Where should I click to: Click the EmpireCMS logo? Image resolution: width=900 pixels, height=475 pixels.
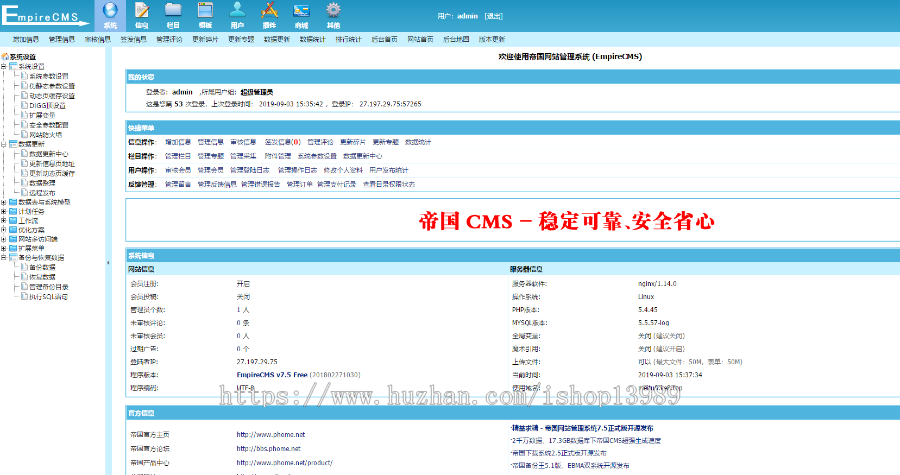click(46, 15)
